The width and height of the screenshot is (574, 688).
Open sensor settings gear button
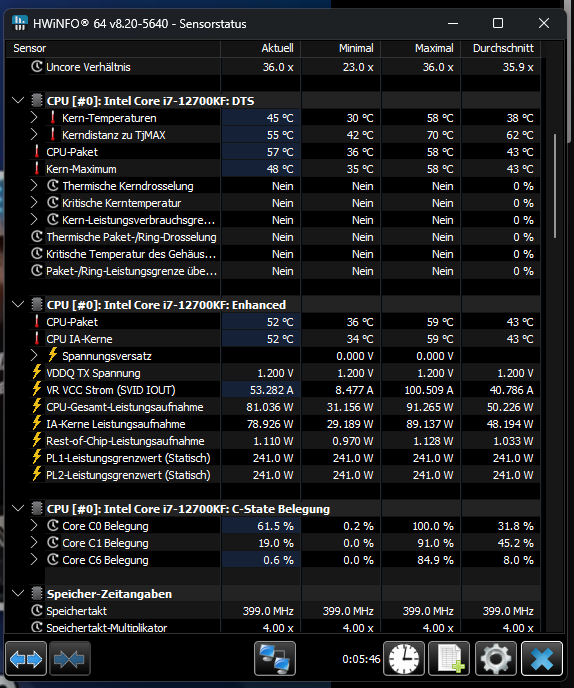click(495, 659)
